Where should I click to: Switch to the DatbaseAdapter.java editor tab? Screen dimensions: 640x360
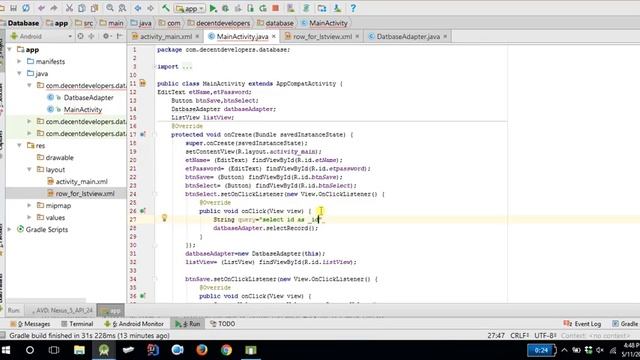(x=408, y=36)
